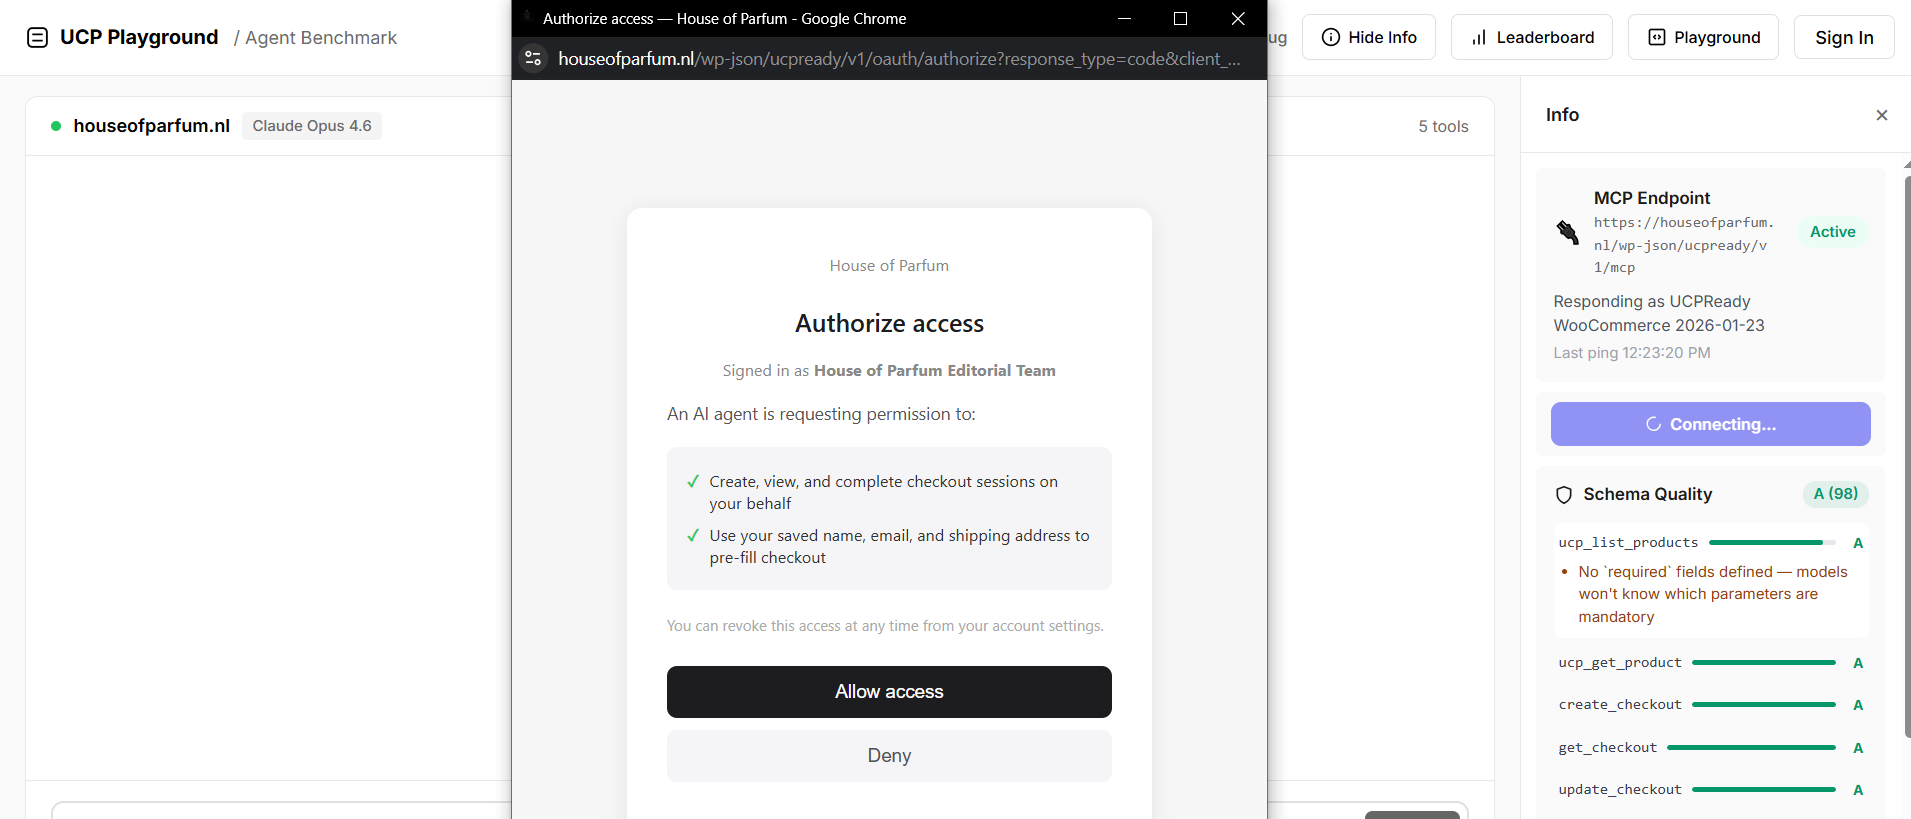The width and height of the screenshot is (1911, 819).
Task: Open the Leaderboard page
Action: 1531,37
